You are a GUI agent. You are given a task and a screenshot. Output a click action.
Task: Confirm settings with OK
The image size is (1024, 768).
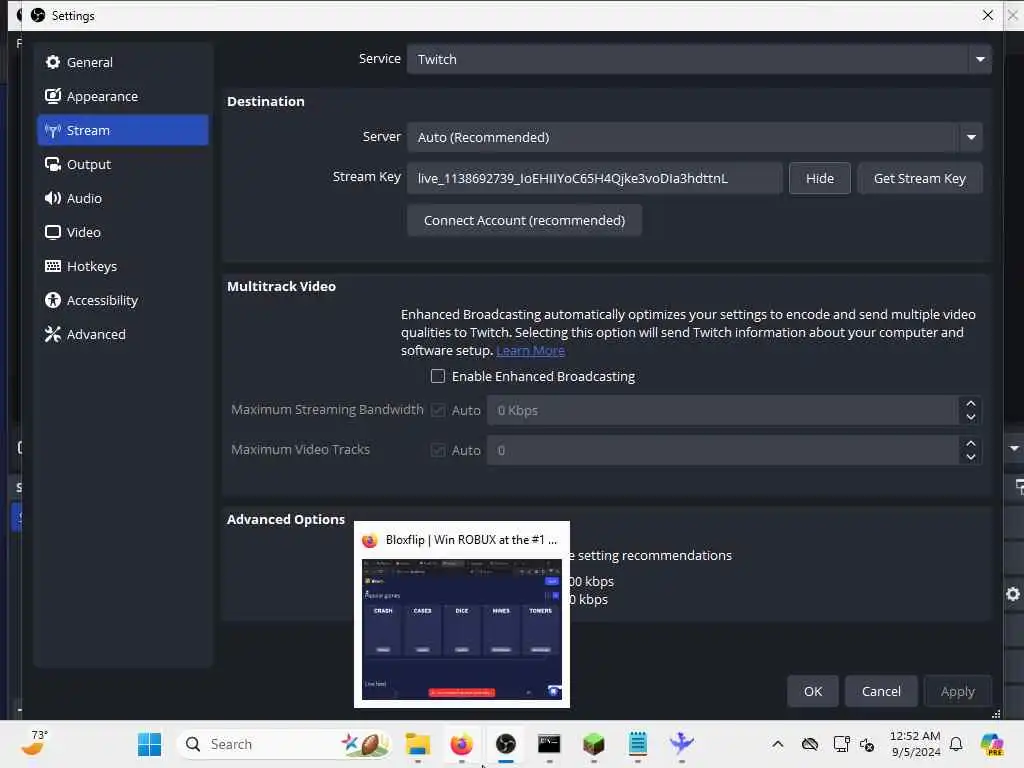click(x=812, y=692)
